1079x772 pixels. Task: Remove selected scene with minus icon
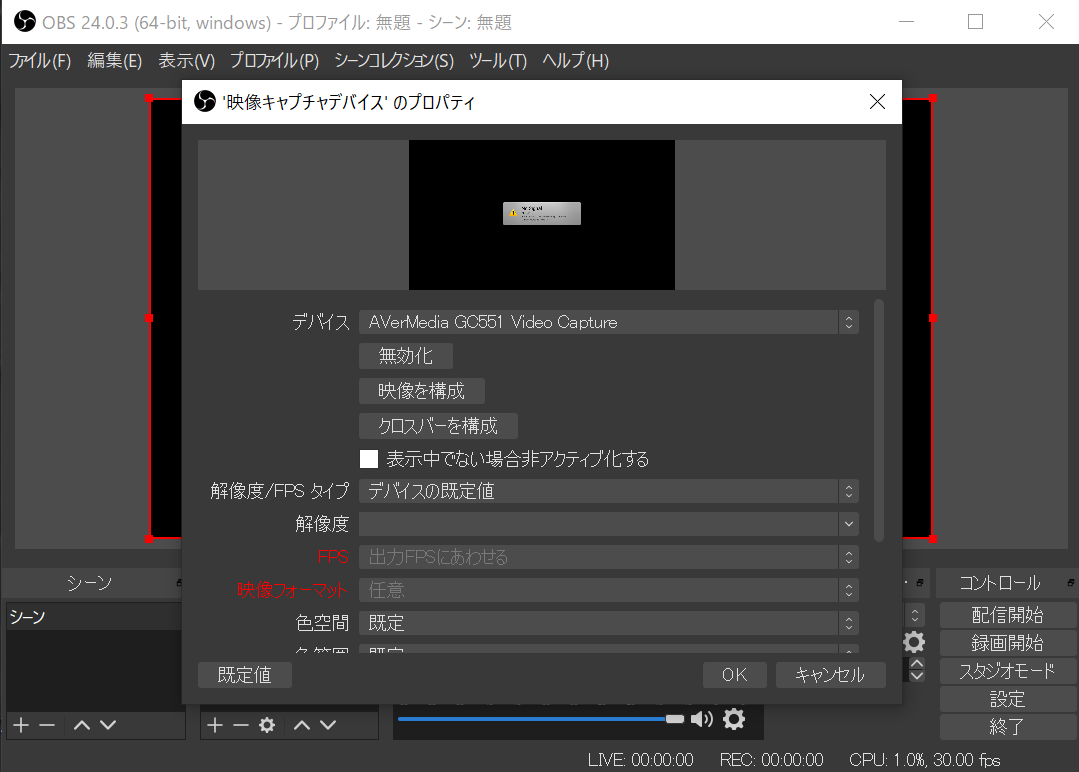click(47, 725)
